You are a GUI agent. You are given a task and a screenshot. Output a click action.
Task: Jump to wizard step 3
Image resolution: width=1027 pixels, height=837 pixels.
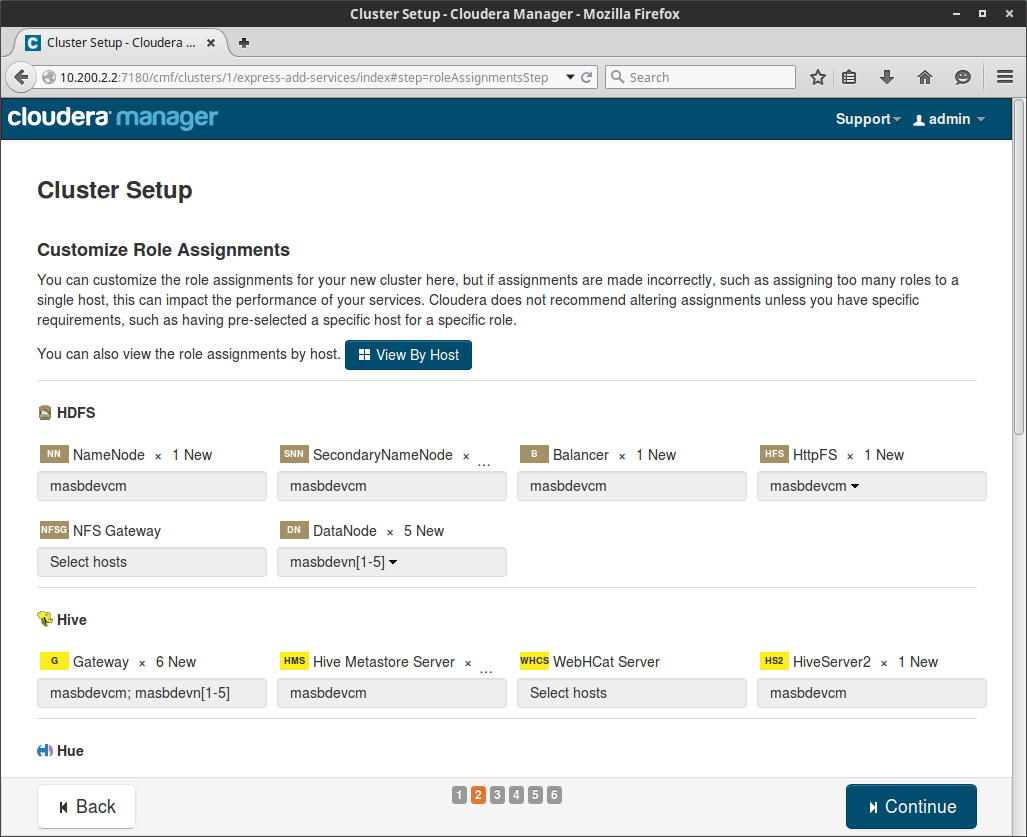pyautogui.click(x=497, y=795)
